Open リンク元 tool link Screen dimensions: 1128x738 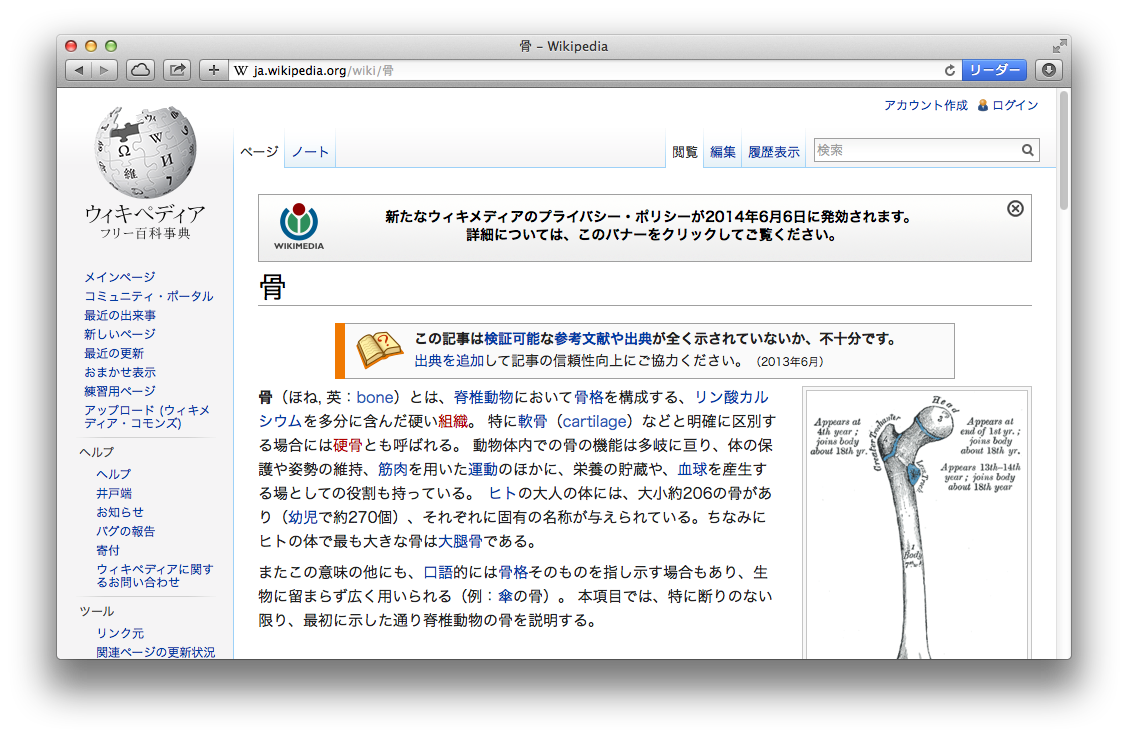click(119, 633)
